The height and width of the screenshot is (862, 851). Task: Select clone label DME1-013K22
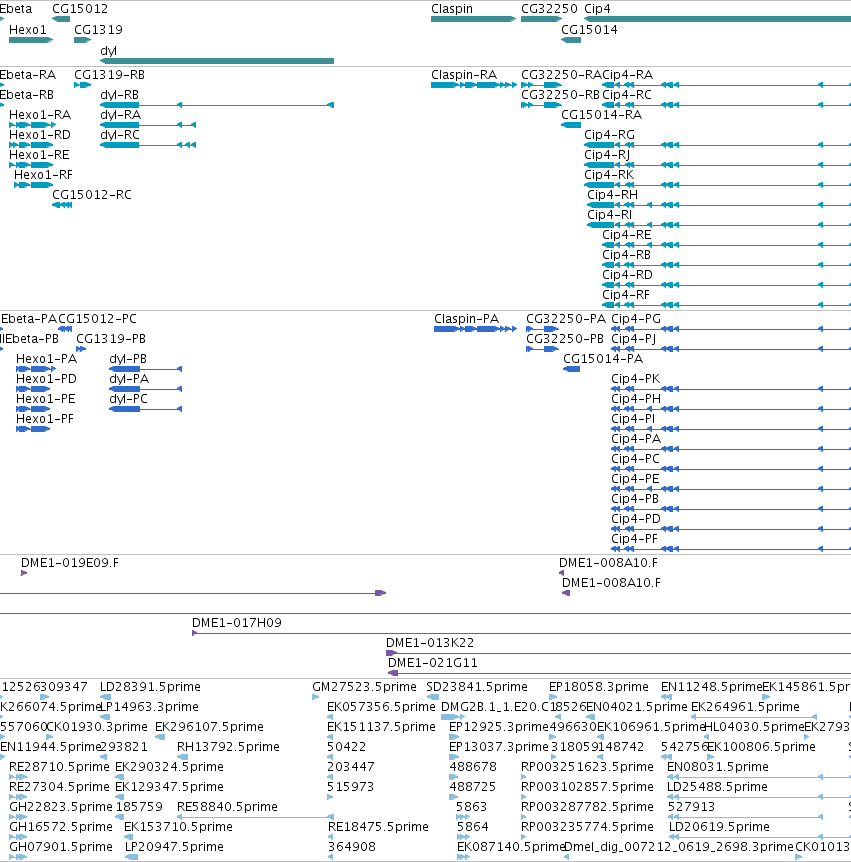click(430, 643)
